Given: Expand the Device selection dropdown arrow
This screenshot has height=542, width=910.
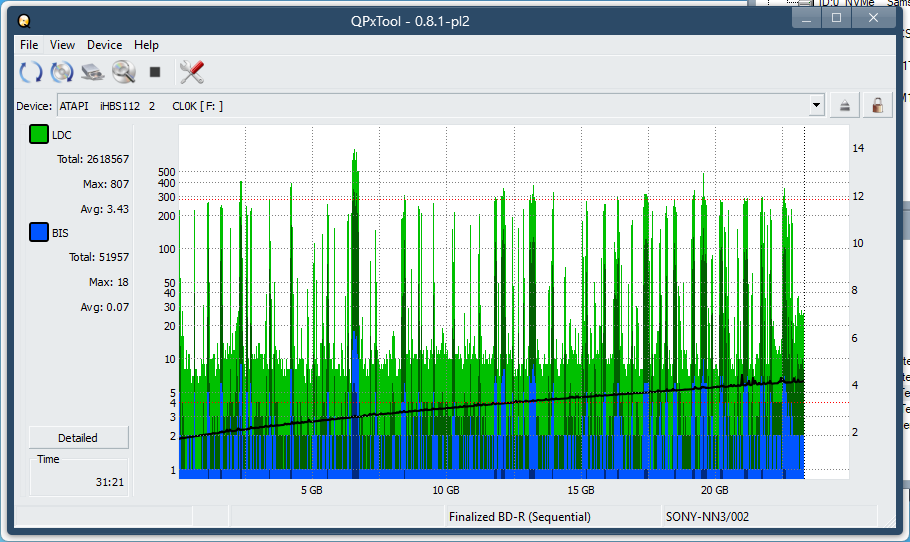Looking at the screenshot, I should pyautogui.click(x=817, y=106).
